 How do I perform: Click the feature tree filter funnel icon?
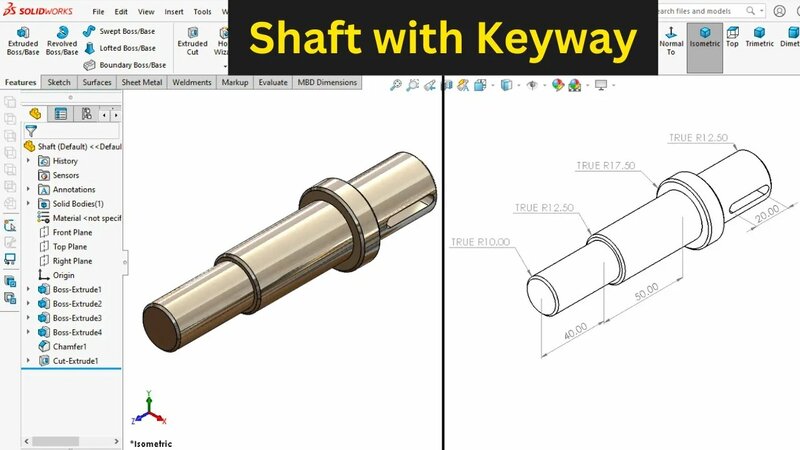click(x=31, y=131)
